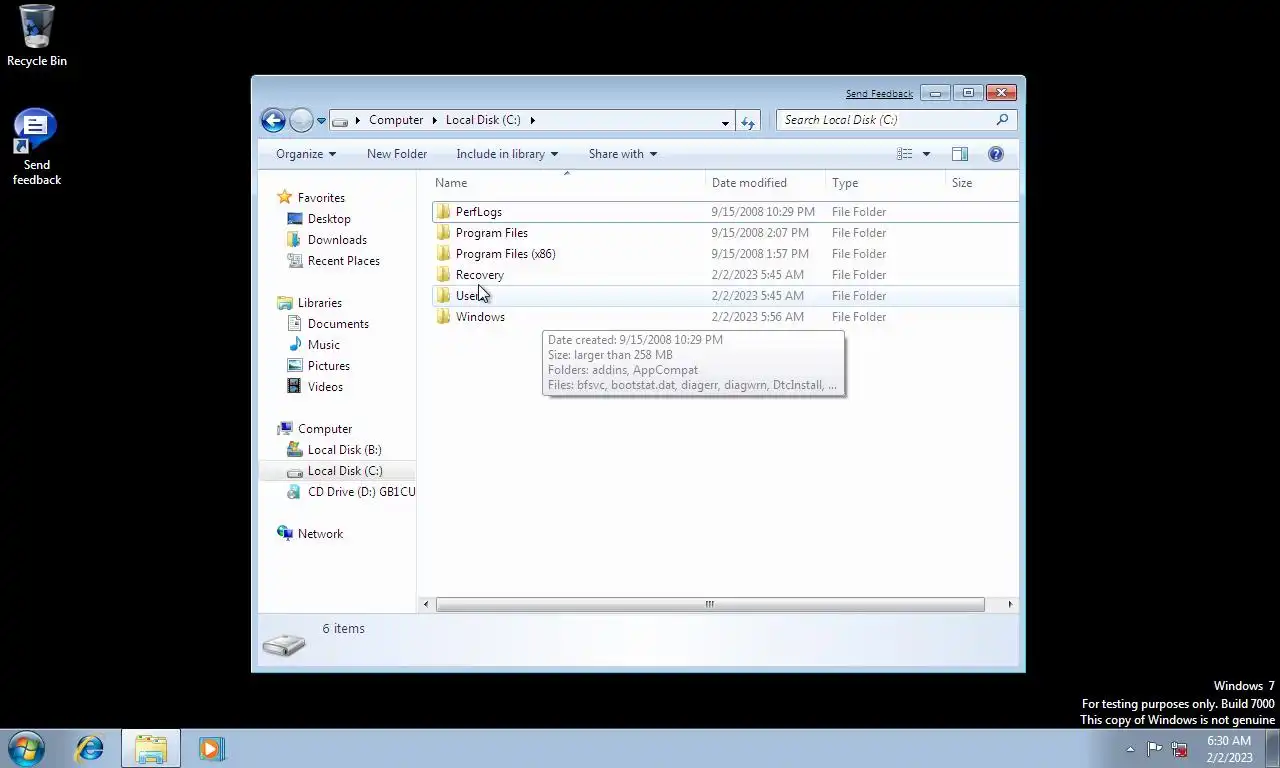Click the Windows Explorer taskbar button

tap(151, 748)
